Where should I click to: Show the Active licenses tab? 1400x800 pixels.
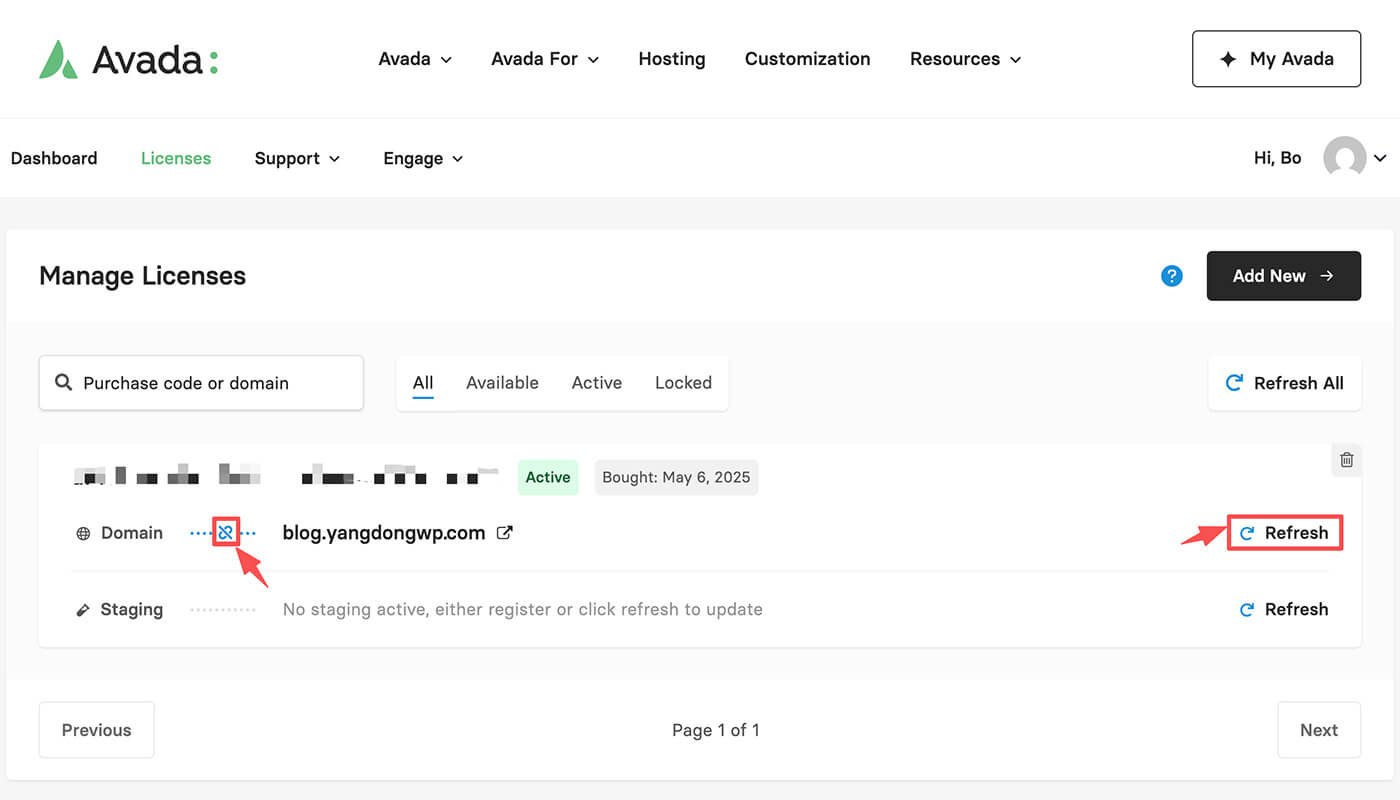[596, 383]
